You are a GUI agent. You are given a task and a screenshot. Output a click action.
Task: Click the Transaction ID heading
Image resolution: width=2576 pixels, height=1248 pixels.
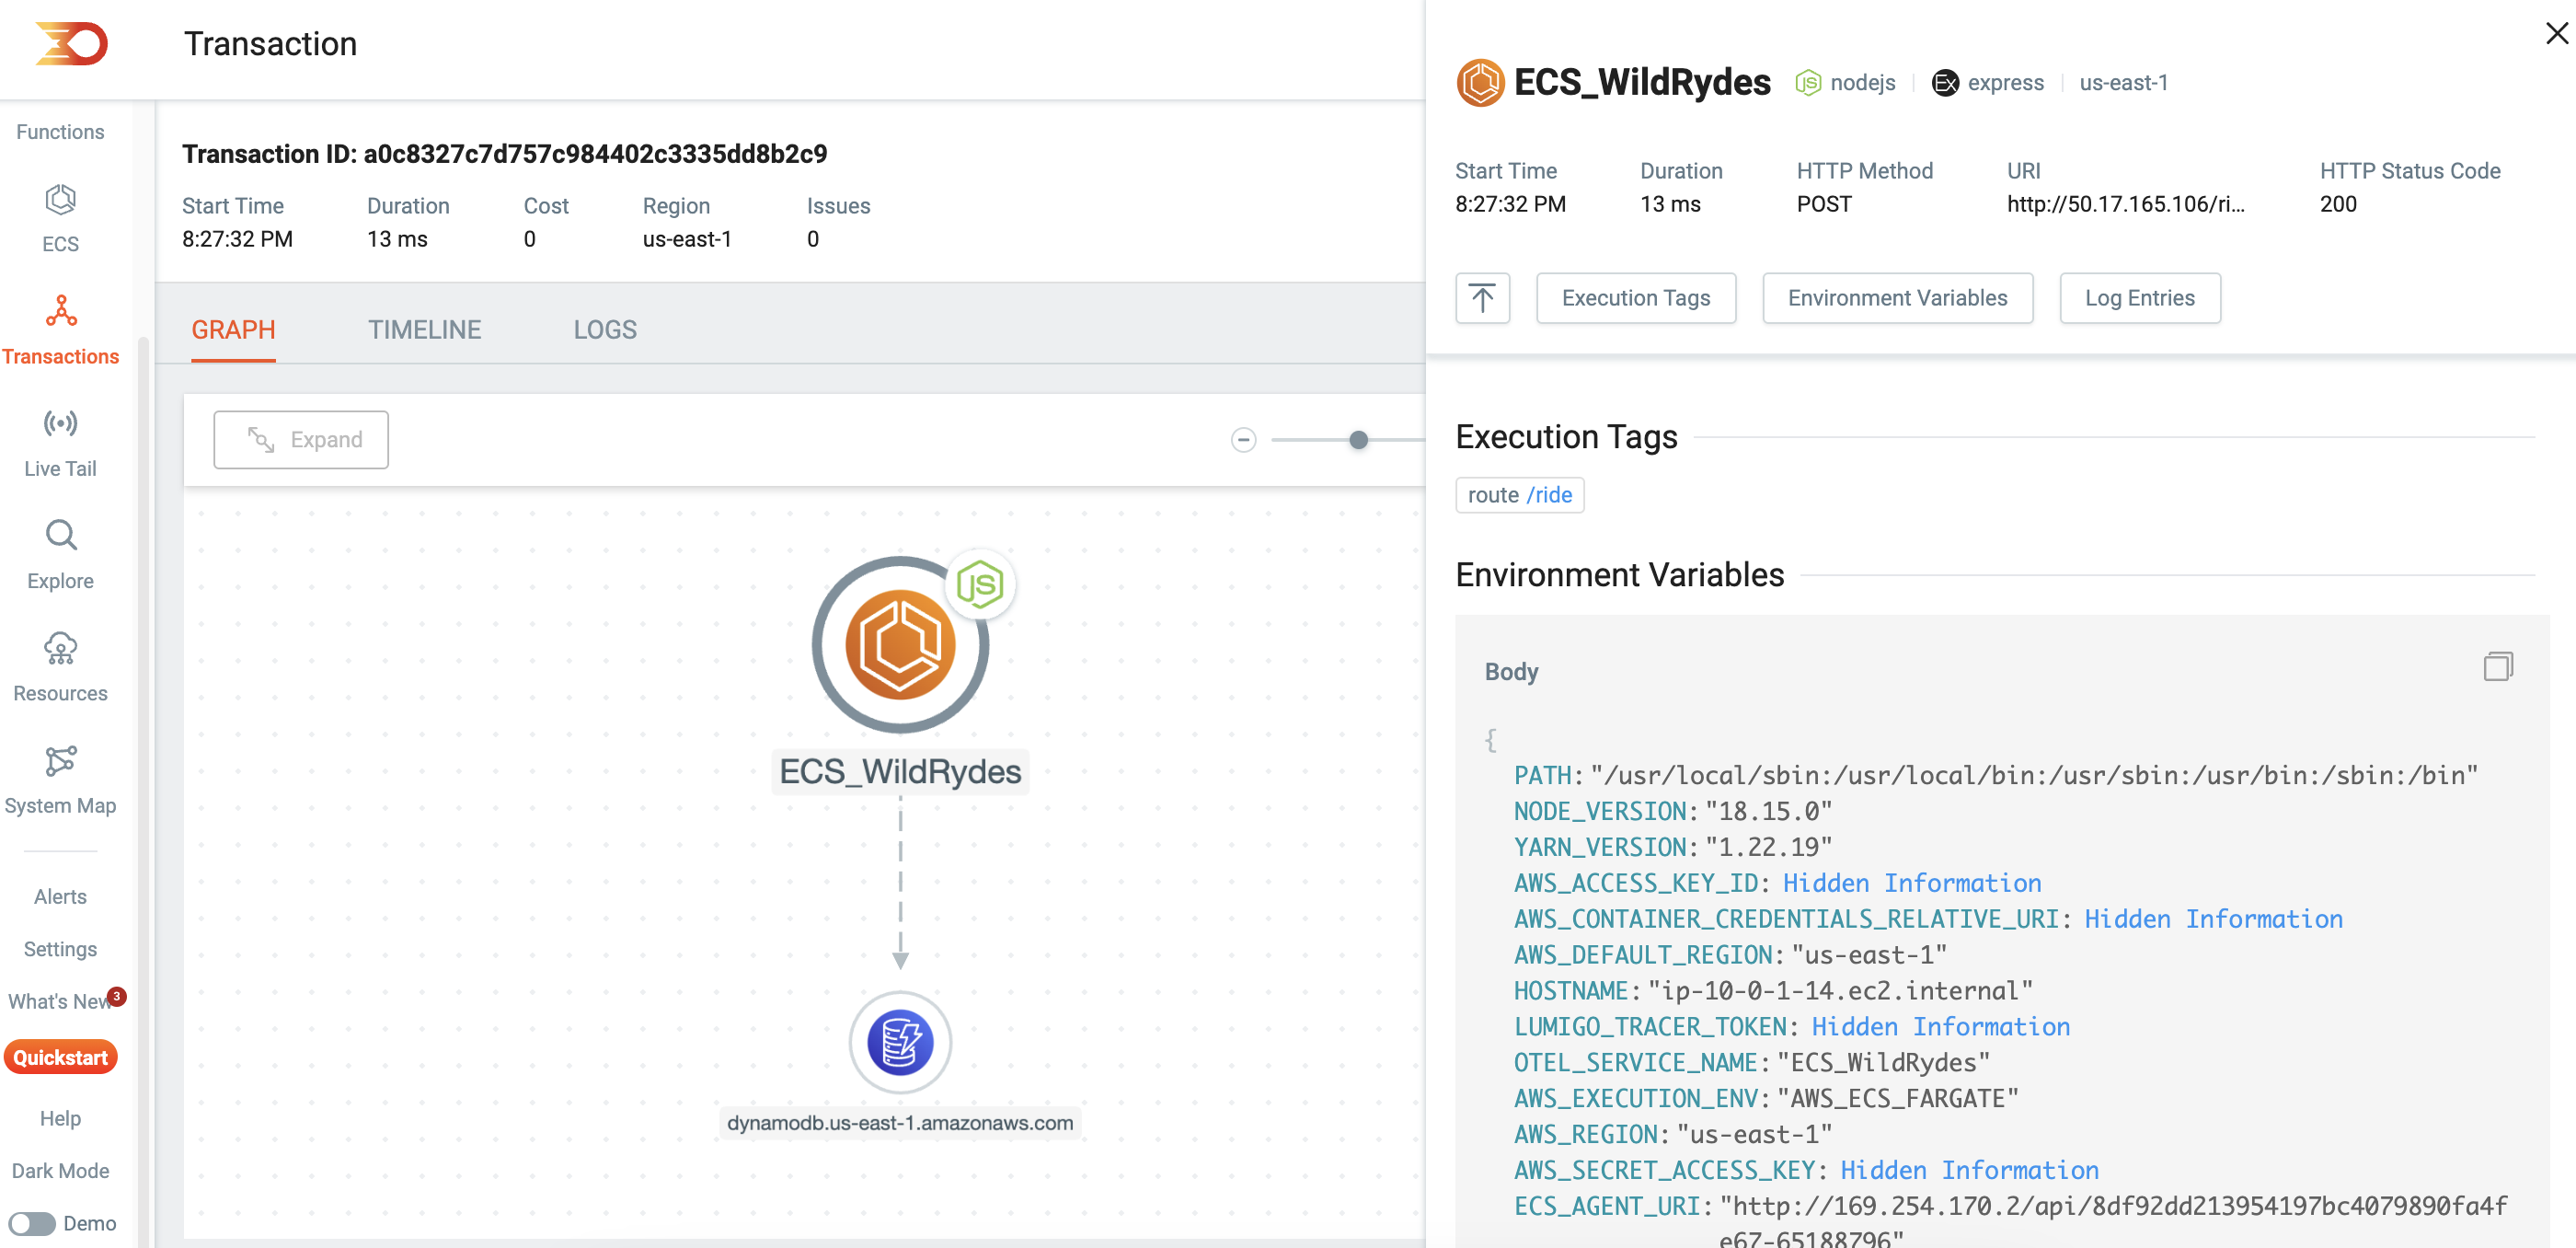[x=504, y=154]
